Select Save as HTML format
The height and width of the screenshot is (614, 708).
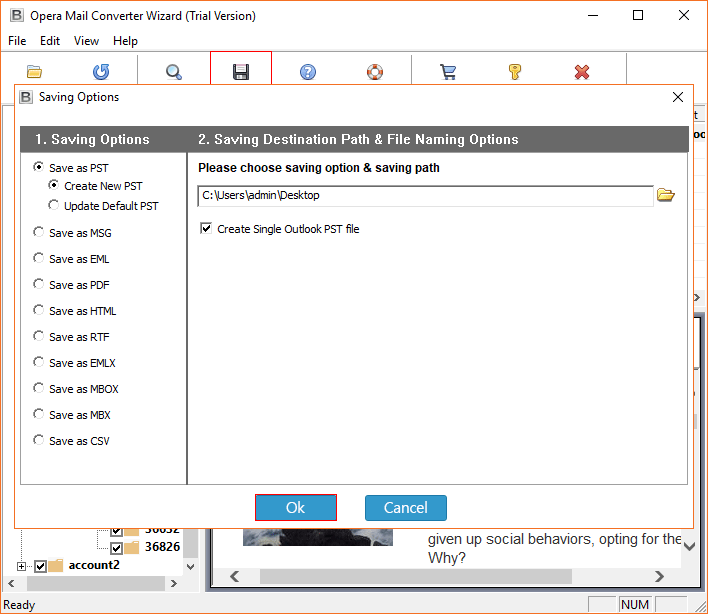tap(39, 310)
